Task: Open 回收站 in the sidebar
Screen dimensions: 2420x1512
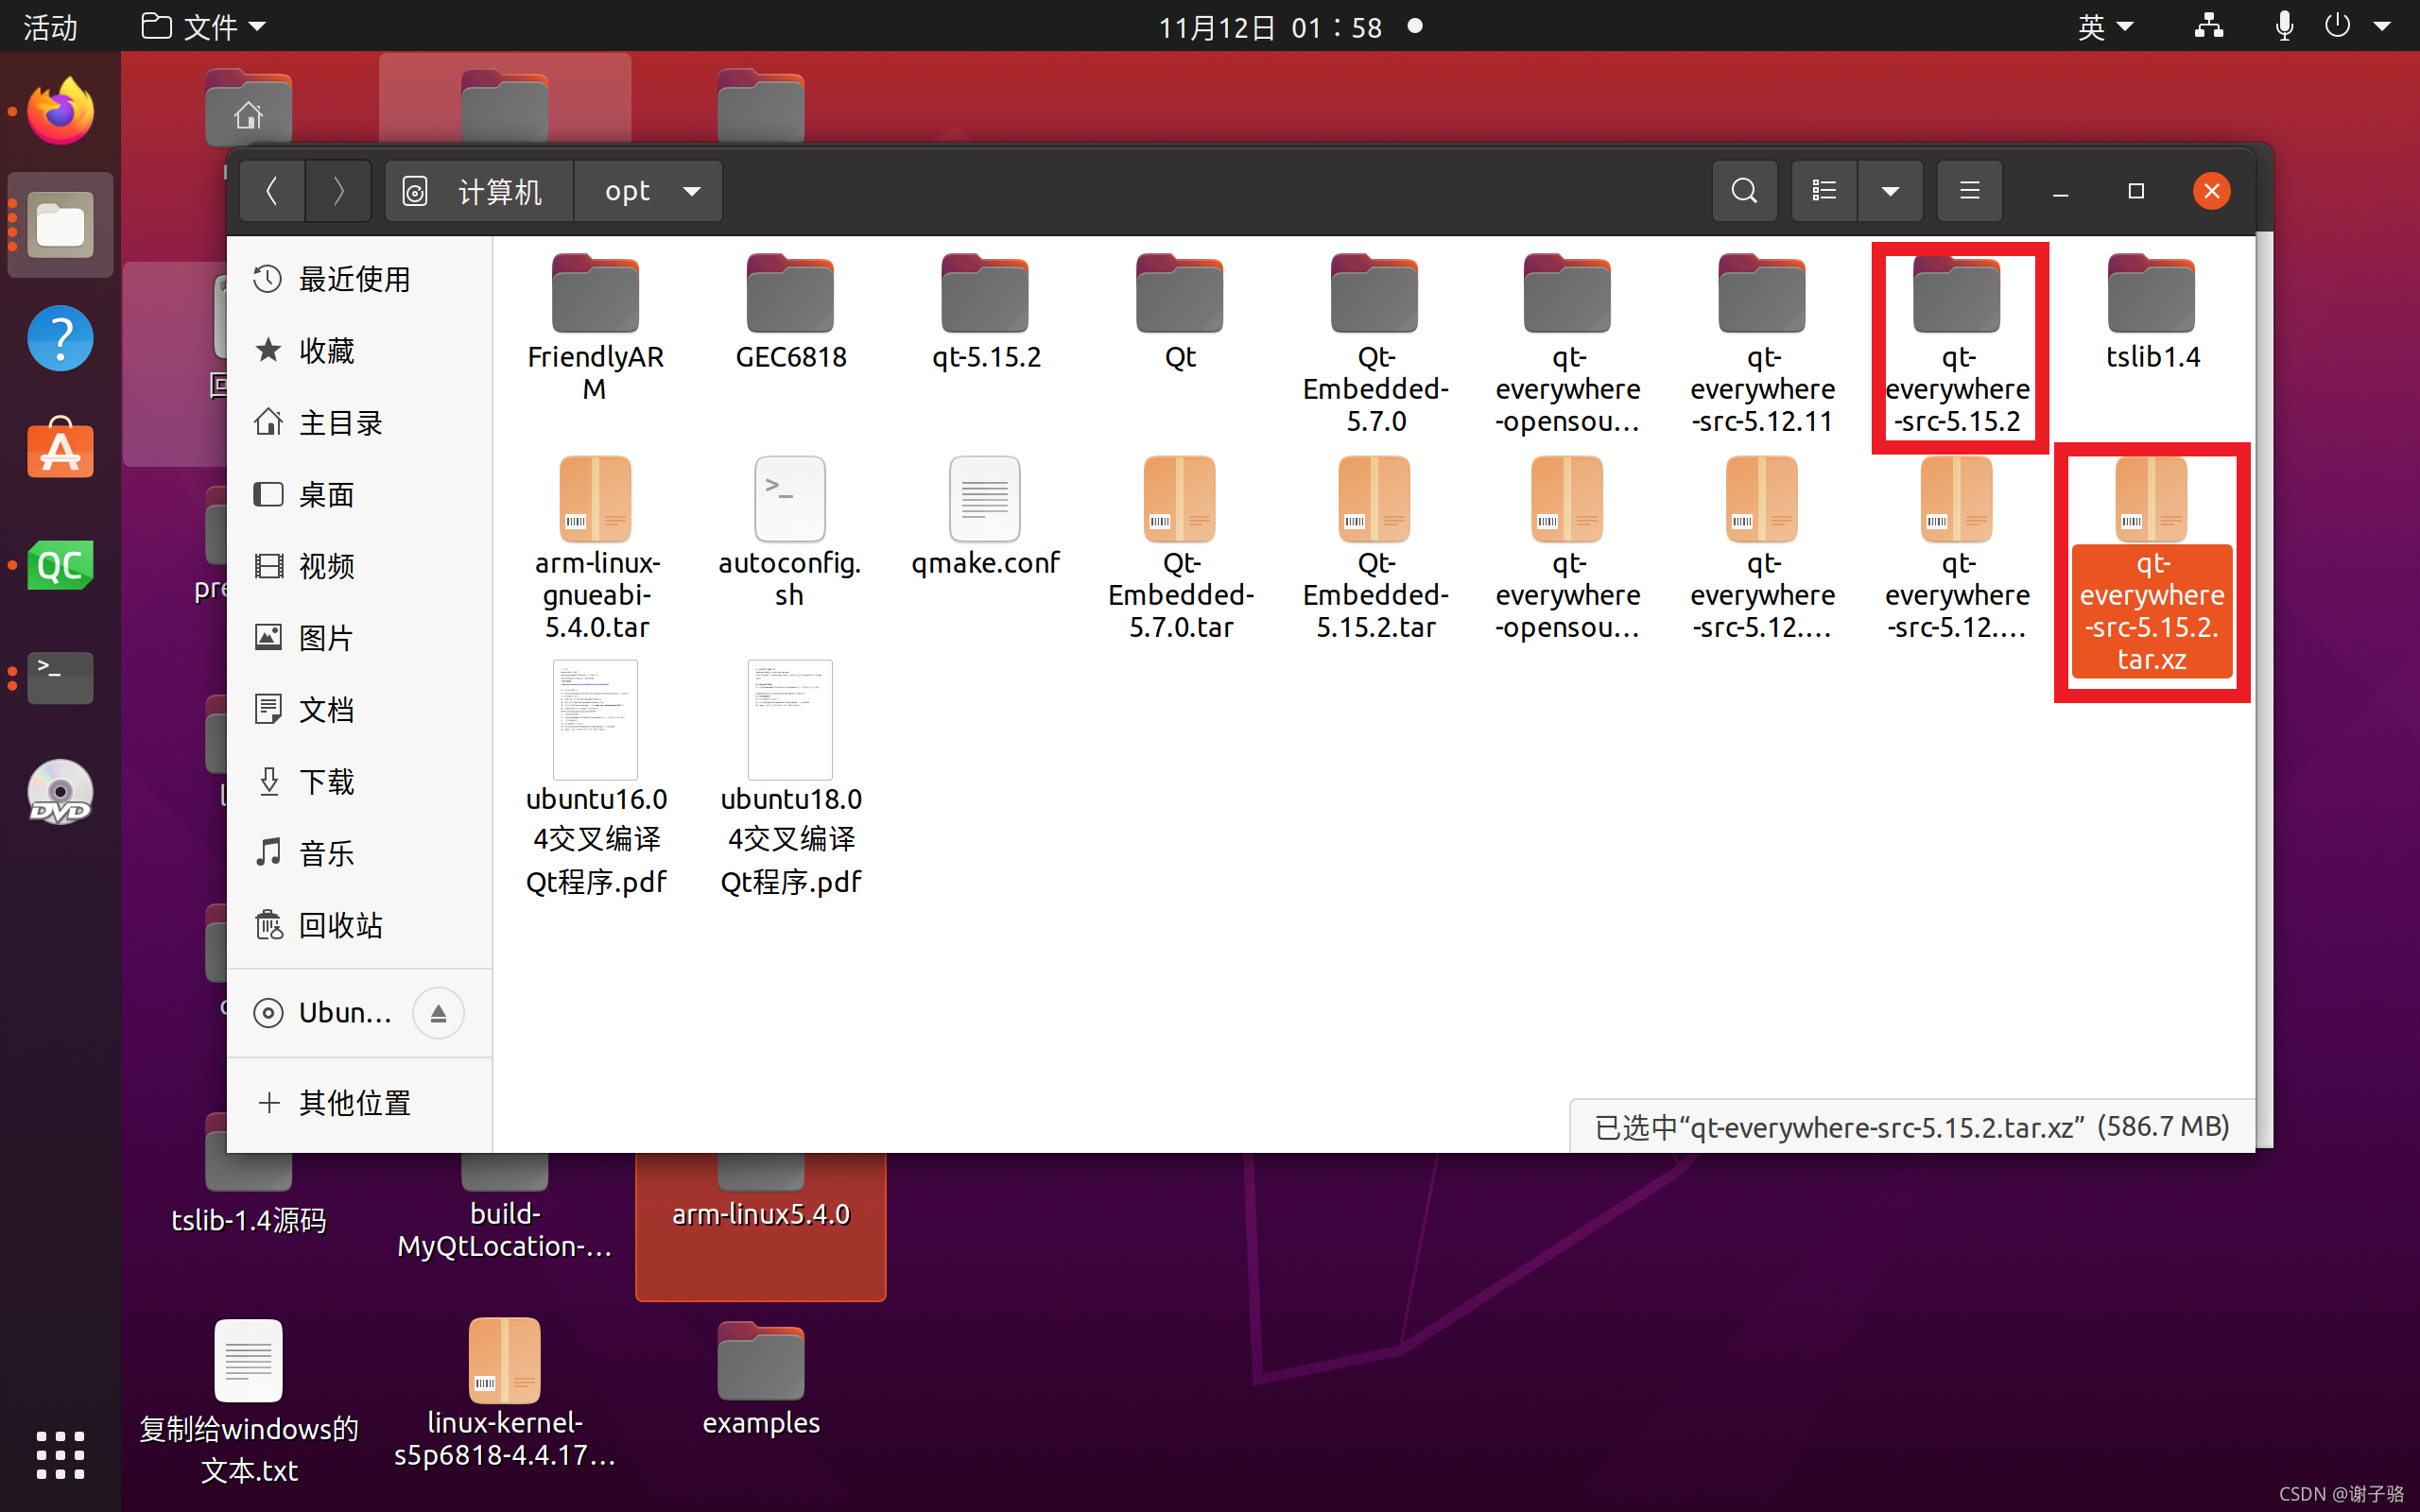Action: 340,925
